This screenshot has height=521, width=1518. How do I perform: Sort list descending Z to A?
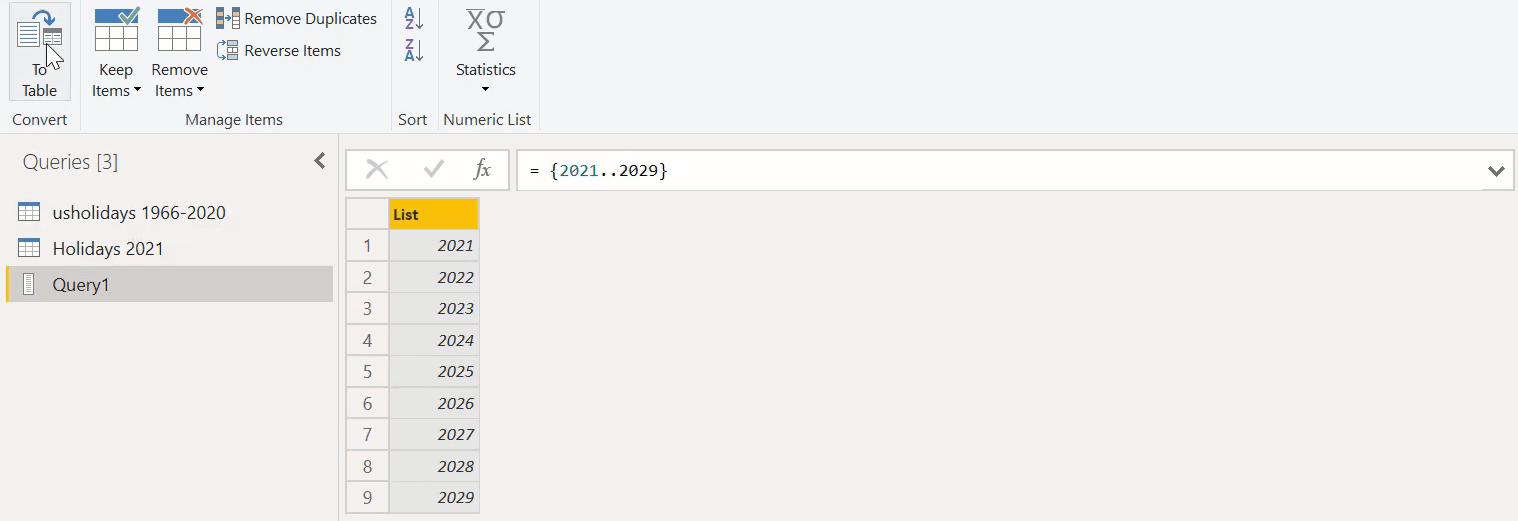[x=414, y=50]
